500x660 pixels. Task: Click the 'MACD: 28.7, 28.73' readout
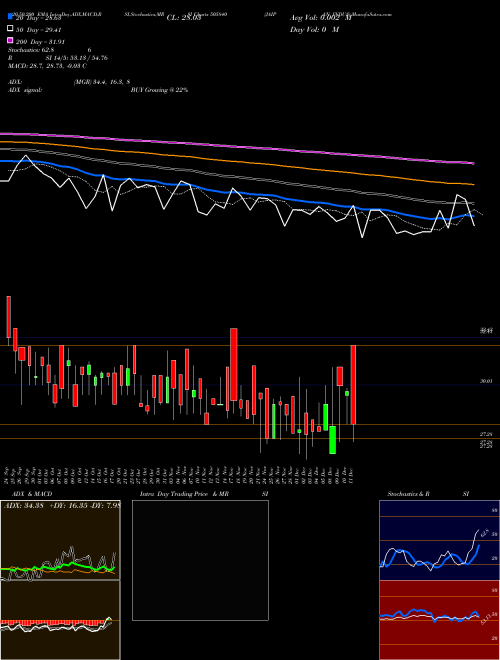[36, 66]
